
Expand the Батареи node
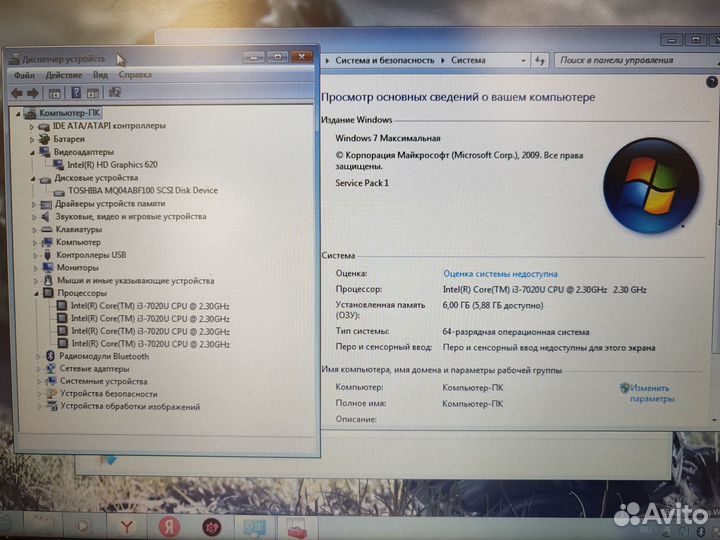click(x=32, y=140)
